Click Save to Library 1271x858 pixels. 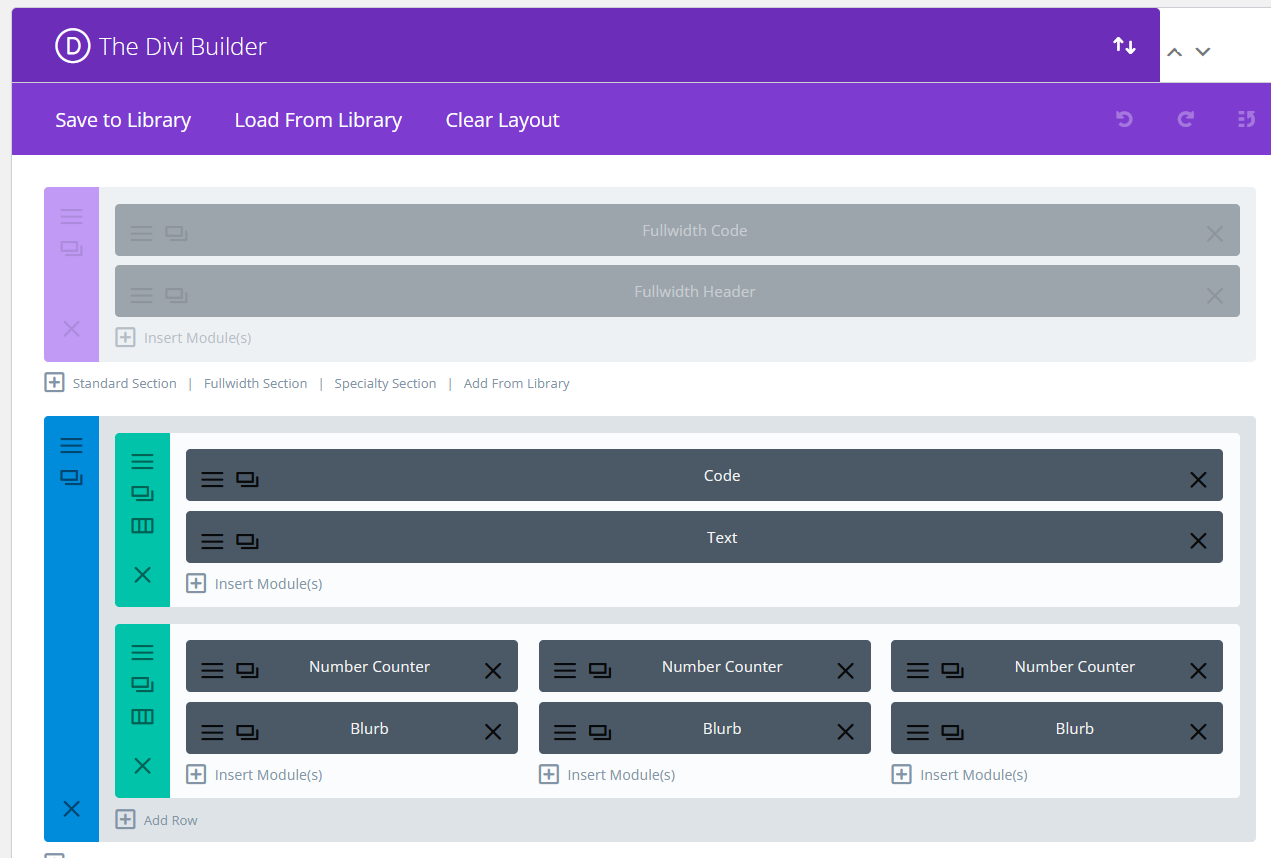[x=123, y=120]
